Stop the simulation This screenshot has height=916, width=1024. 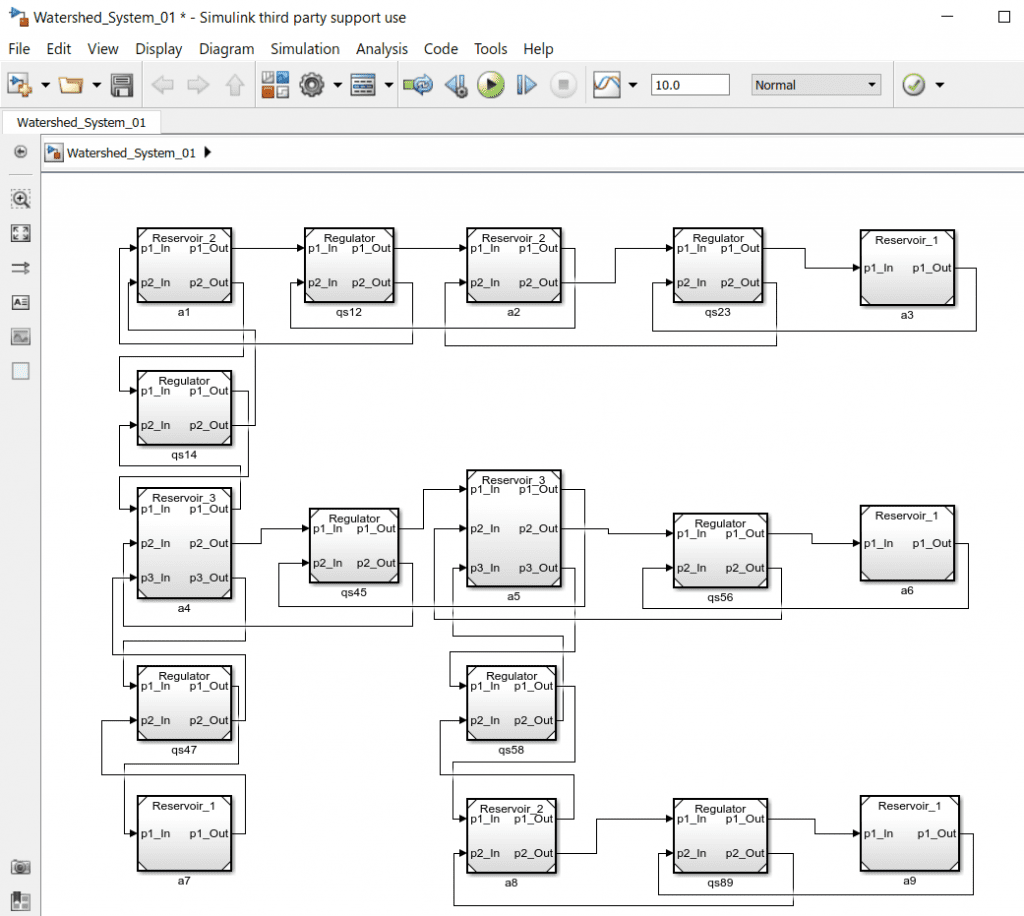click(563, 85)
